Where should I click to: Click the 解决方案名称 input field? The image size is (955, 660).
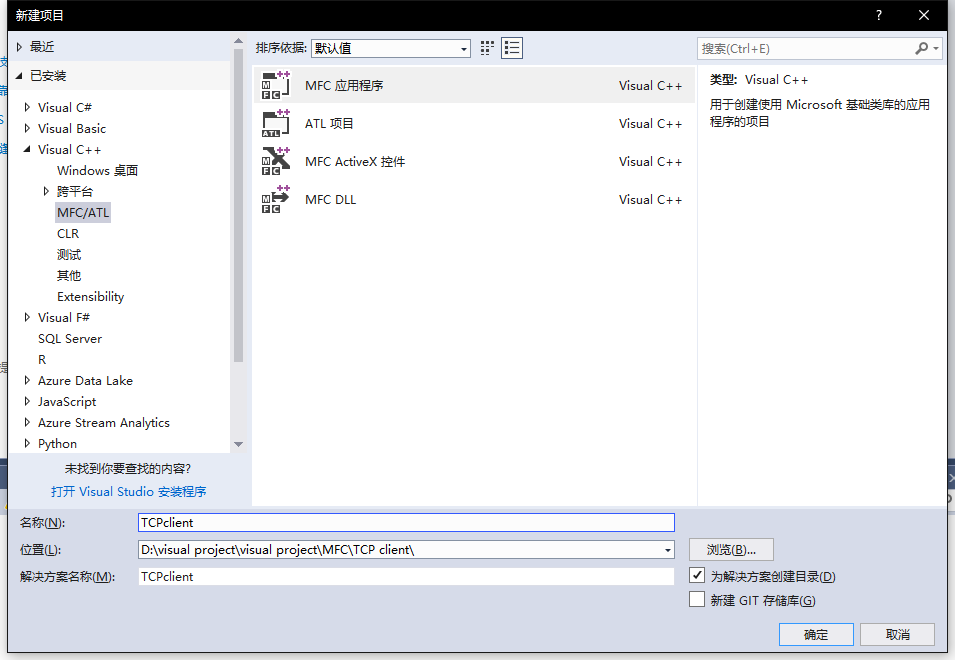click(x=406, y=576)
